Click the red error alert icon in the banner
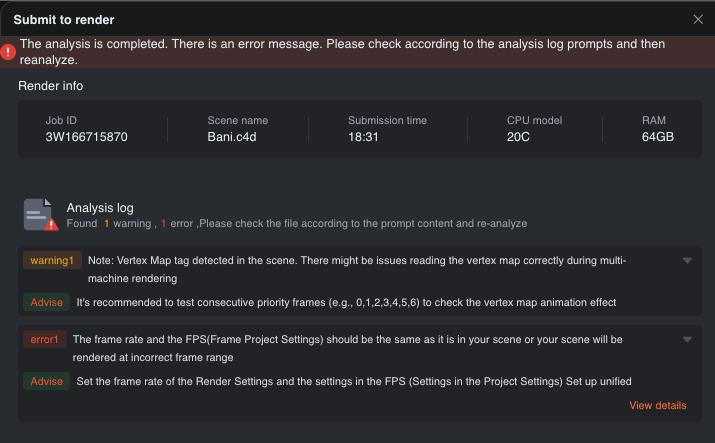The width and height of the screenshot is (715, 443). [8, 51]
